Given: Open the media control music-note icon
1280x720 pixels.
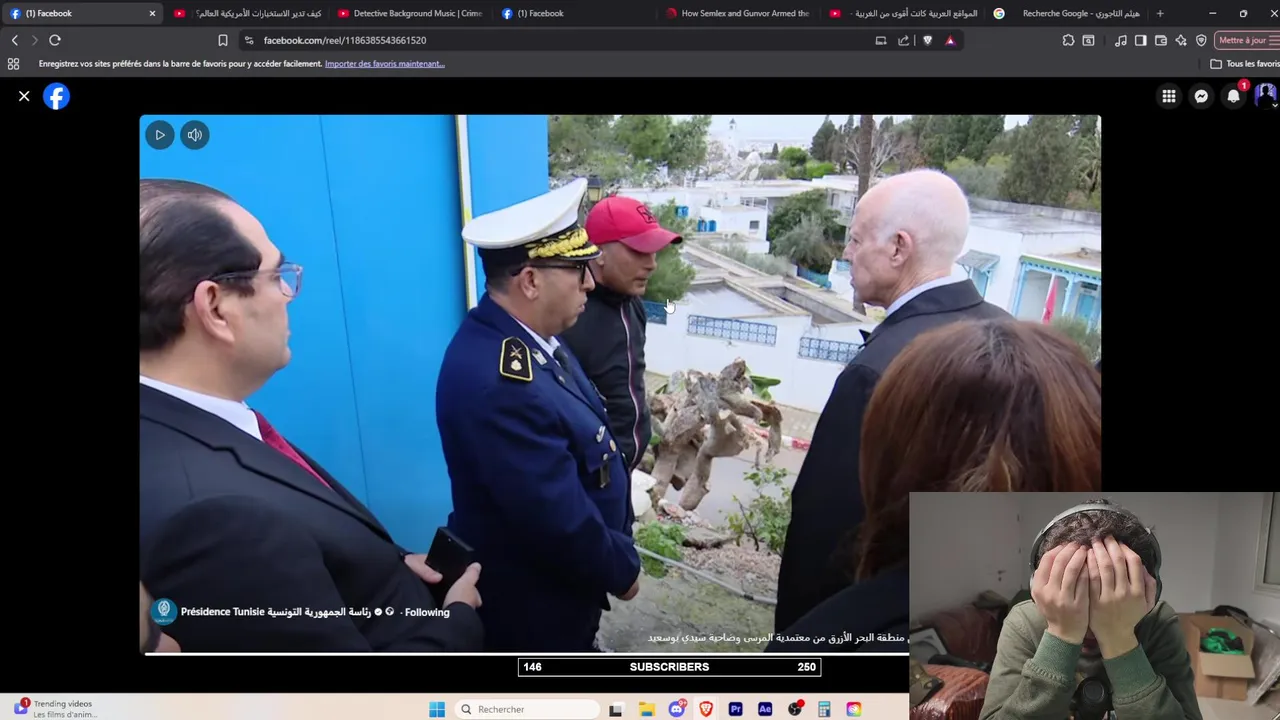Looking at the screenshot, I should (x=1120, y=40).
